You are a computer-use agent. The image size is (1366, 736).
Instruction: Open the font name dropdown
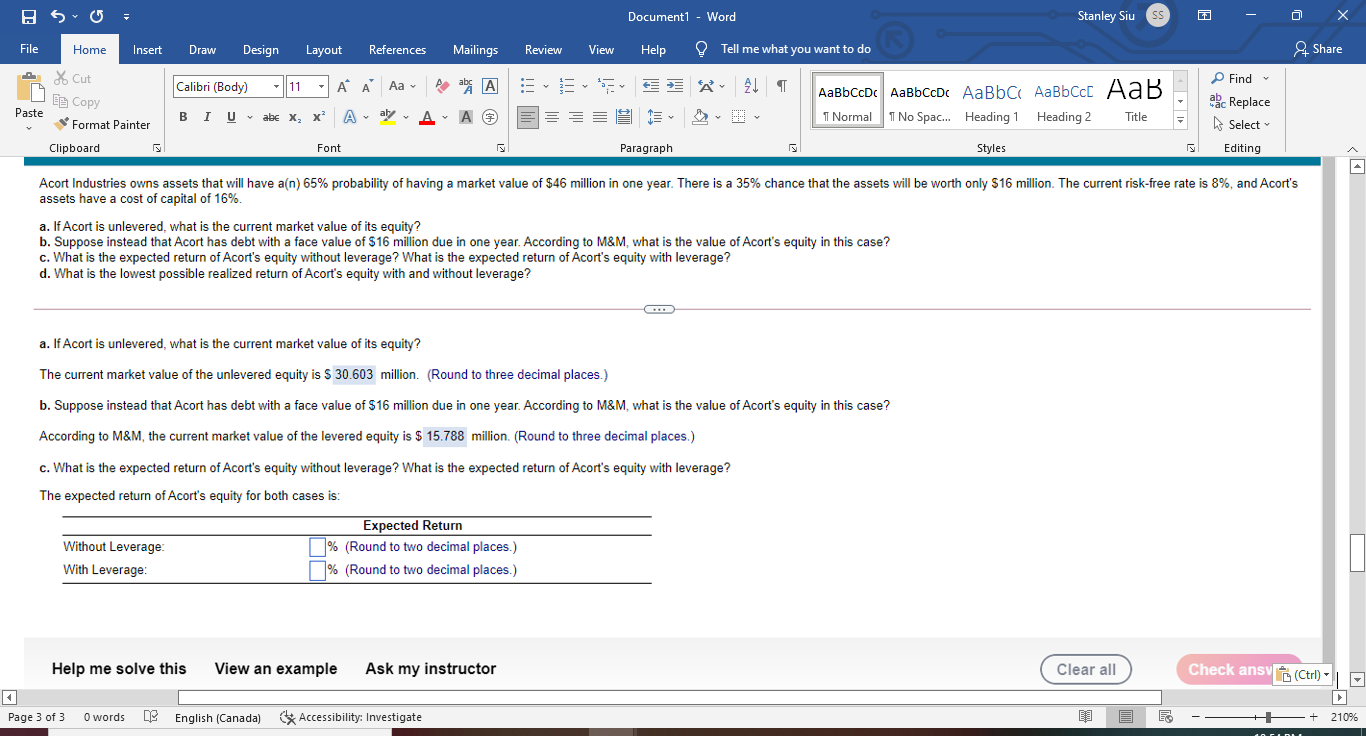pos(276,87)
